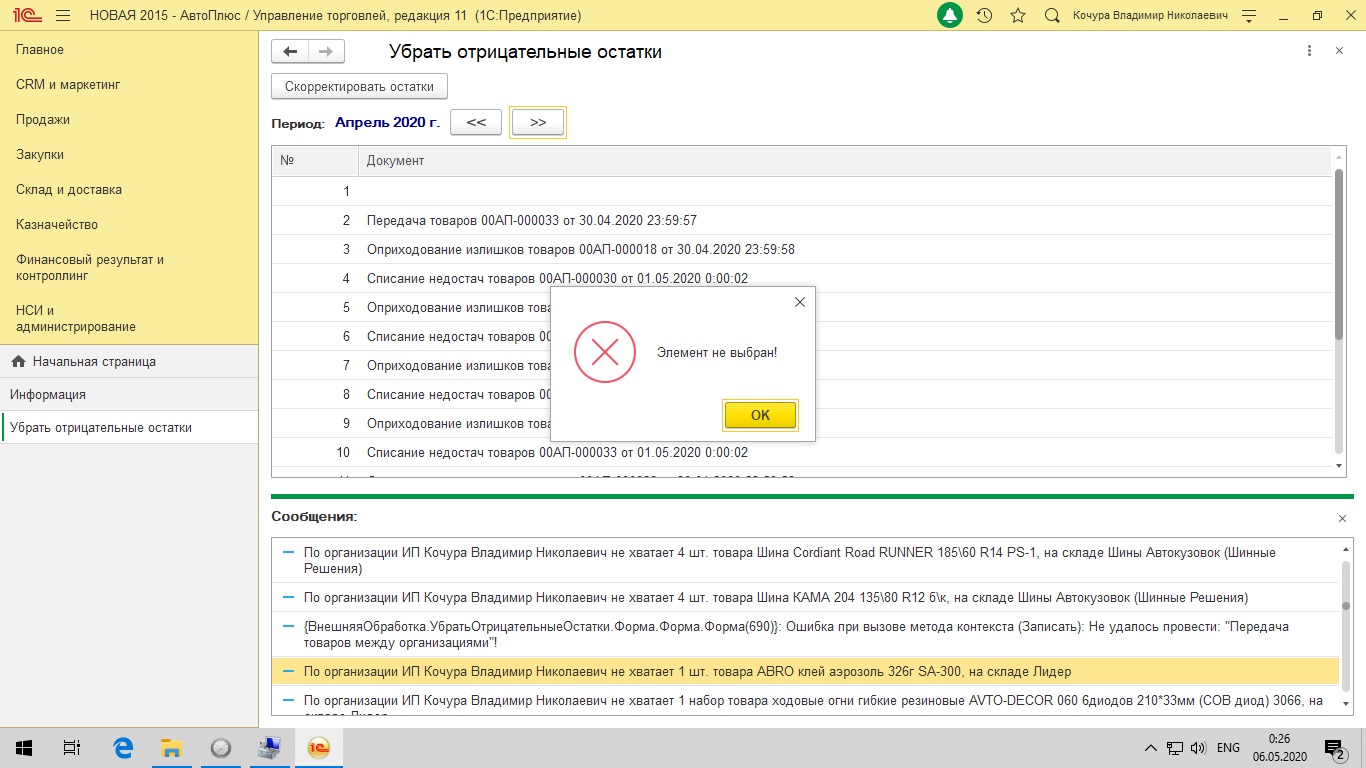Viewport: 1366px width, 768px height.
Task: Click message about Шина КАМА 204
Action: click(x=805, y=598)
